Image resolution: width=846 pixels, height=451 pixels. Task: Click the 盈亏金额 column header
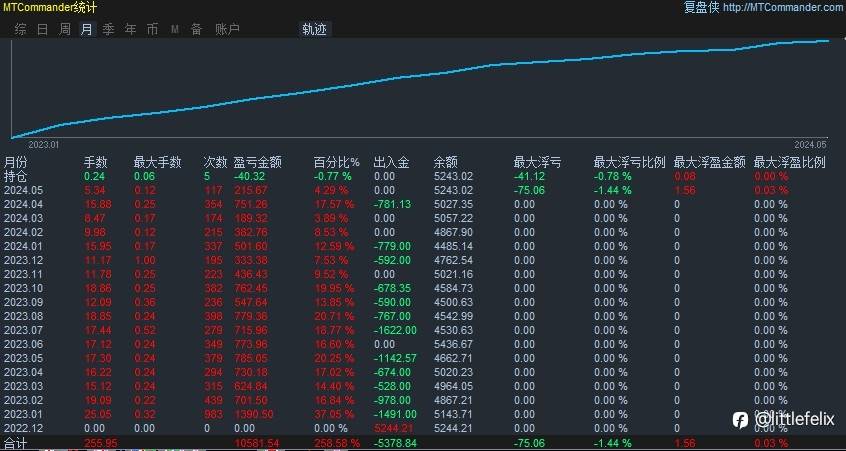click(x=257, y=162)
